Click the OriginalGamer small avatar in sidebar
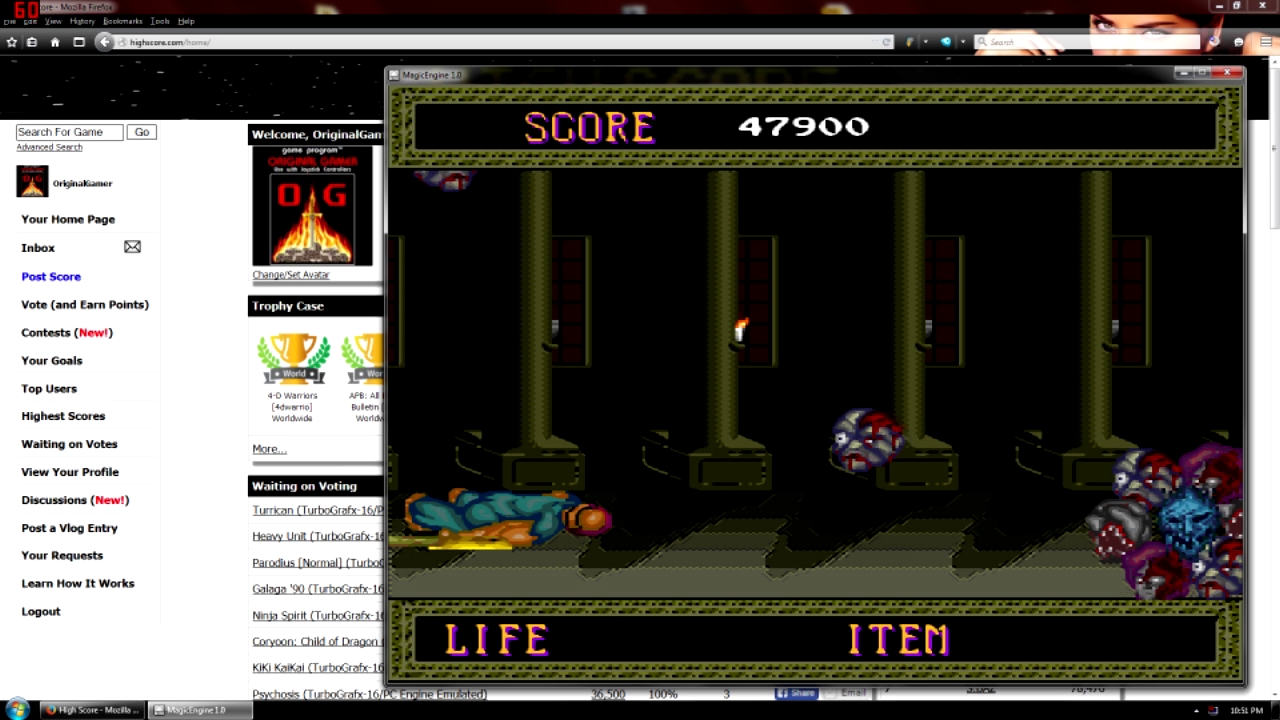The width and height of the screenshot is (1280, 720). [x=32, y=181]
